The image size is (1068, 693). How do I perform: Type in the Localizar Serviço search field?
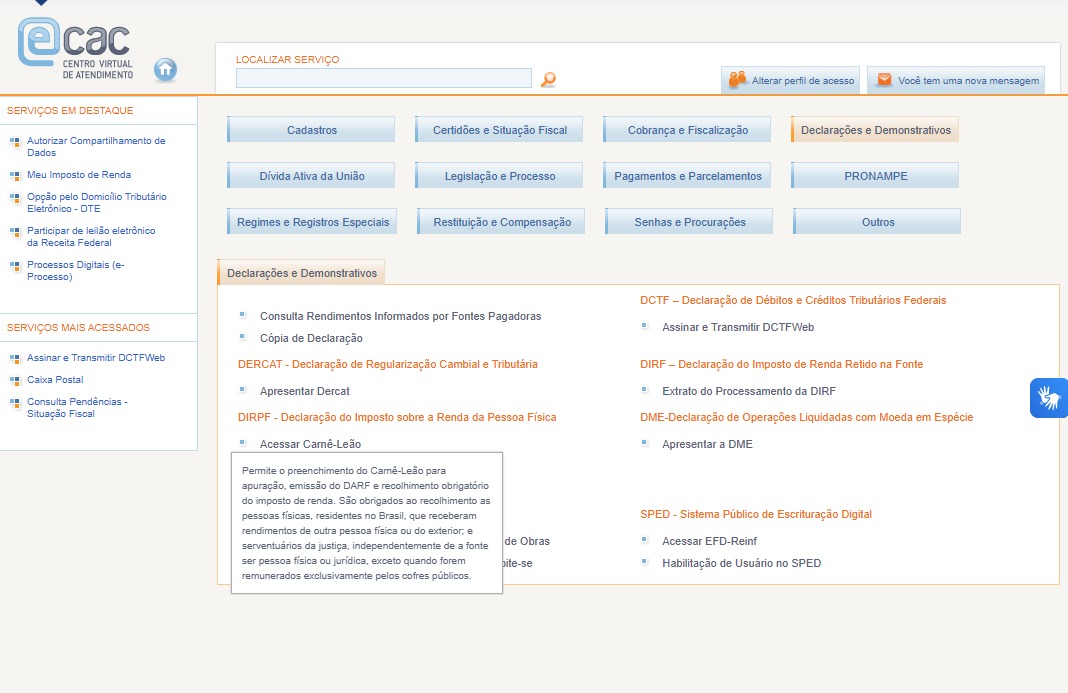(384, 78)
